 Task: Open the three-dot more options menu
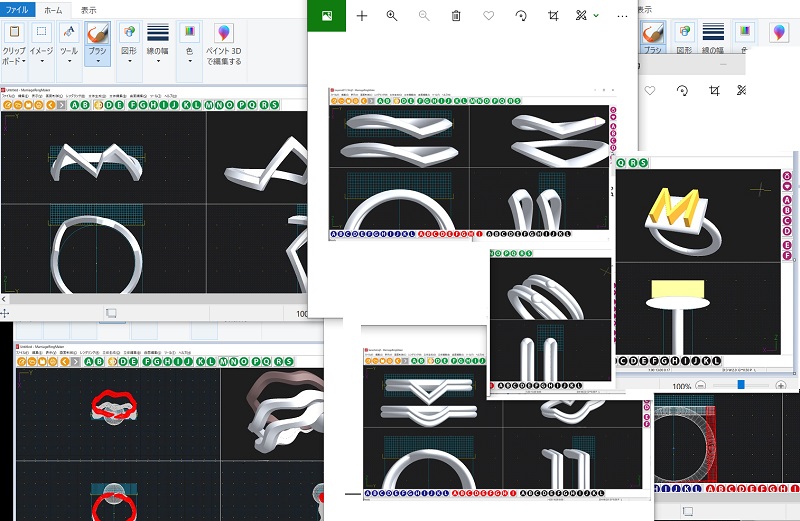(623, 16)
